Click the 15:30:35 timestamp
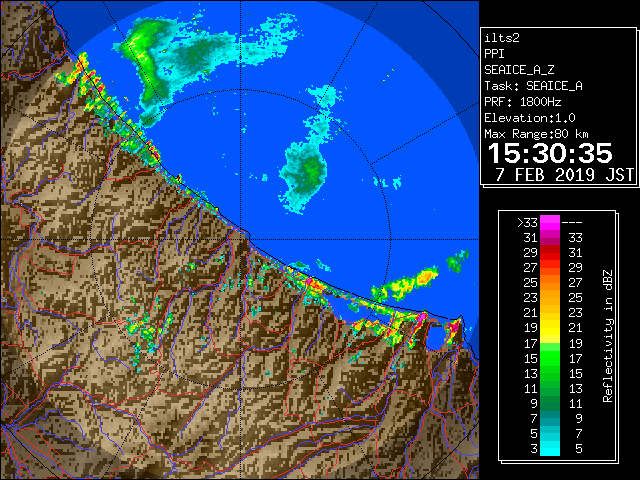The image size is (640, 480). point(550,153)
